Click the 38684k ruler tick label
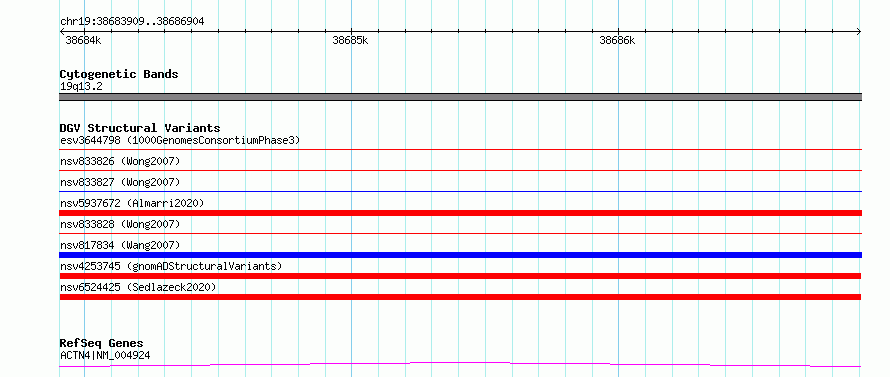Viewport: 890px width, 377px height. (83, 41)
